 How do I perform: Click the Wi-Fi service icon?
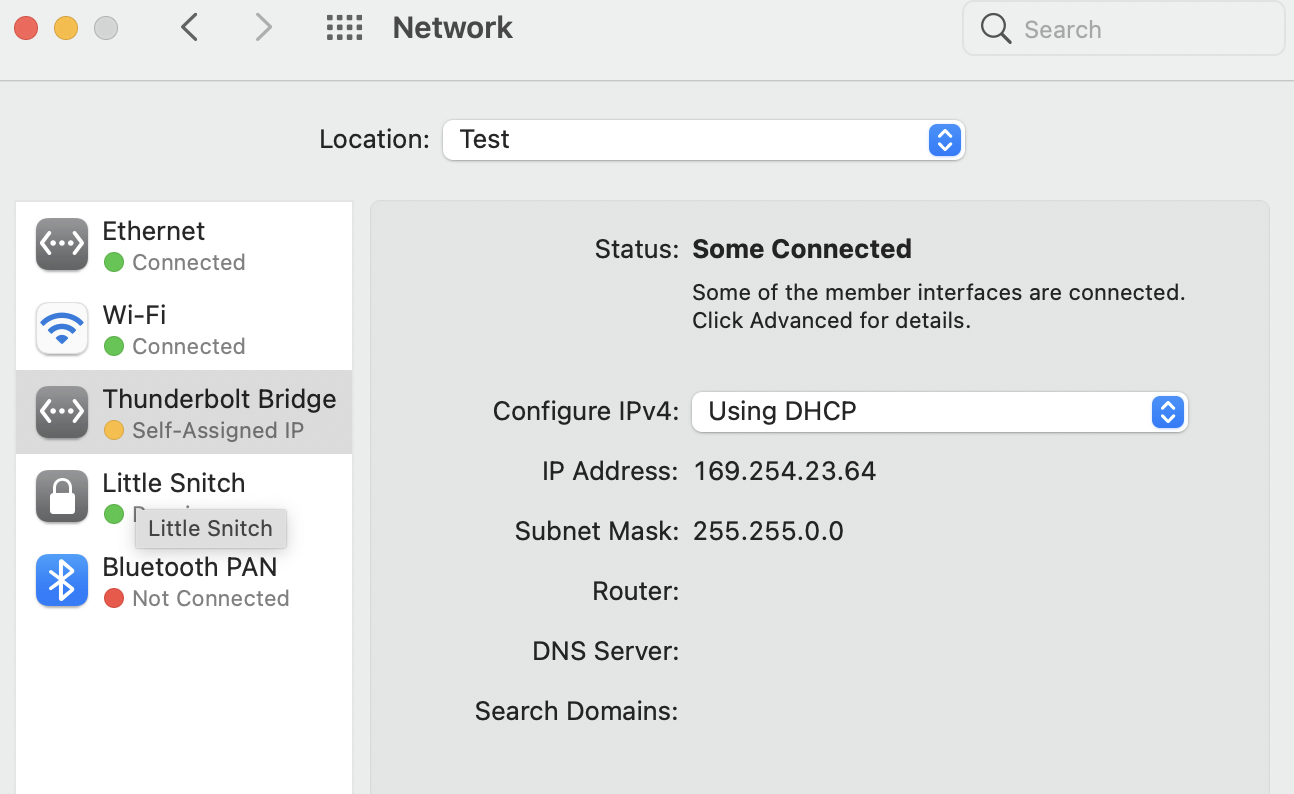pyautogui.click(x=62, y=329)
